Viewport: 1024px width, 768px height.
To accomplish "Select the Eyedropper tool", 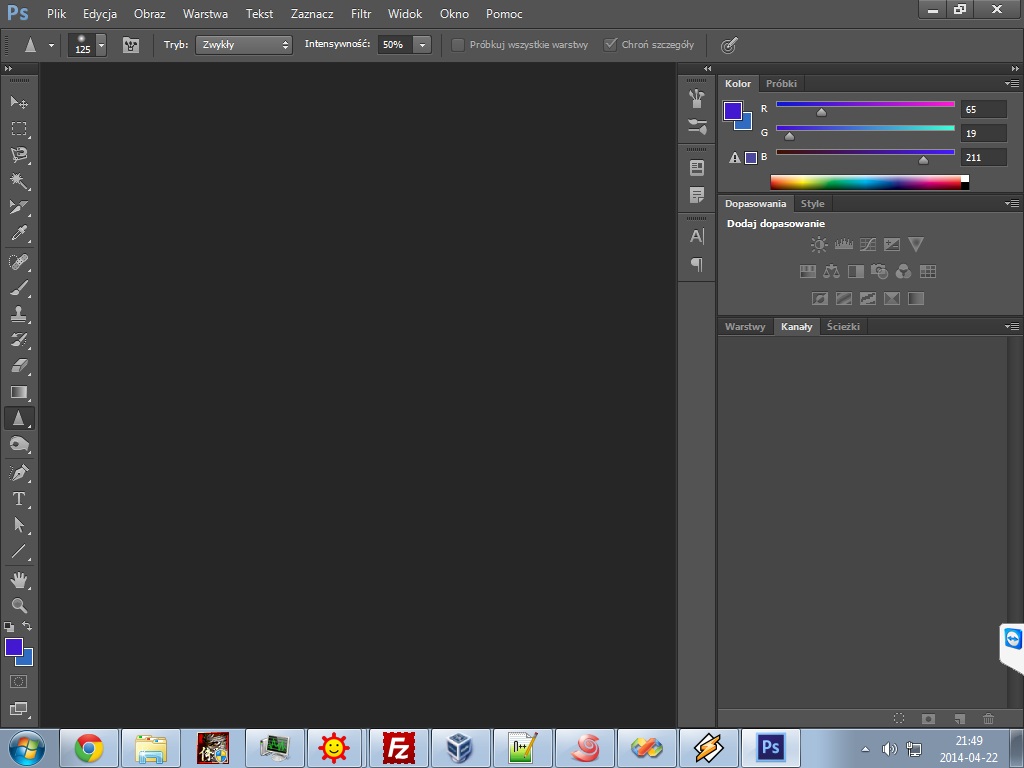I will 19,233.
